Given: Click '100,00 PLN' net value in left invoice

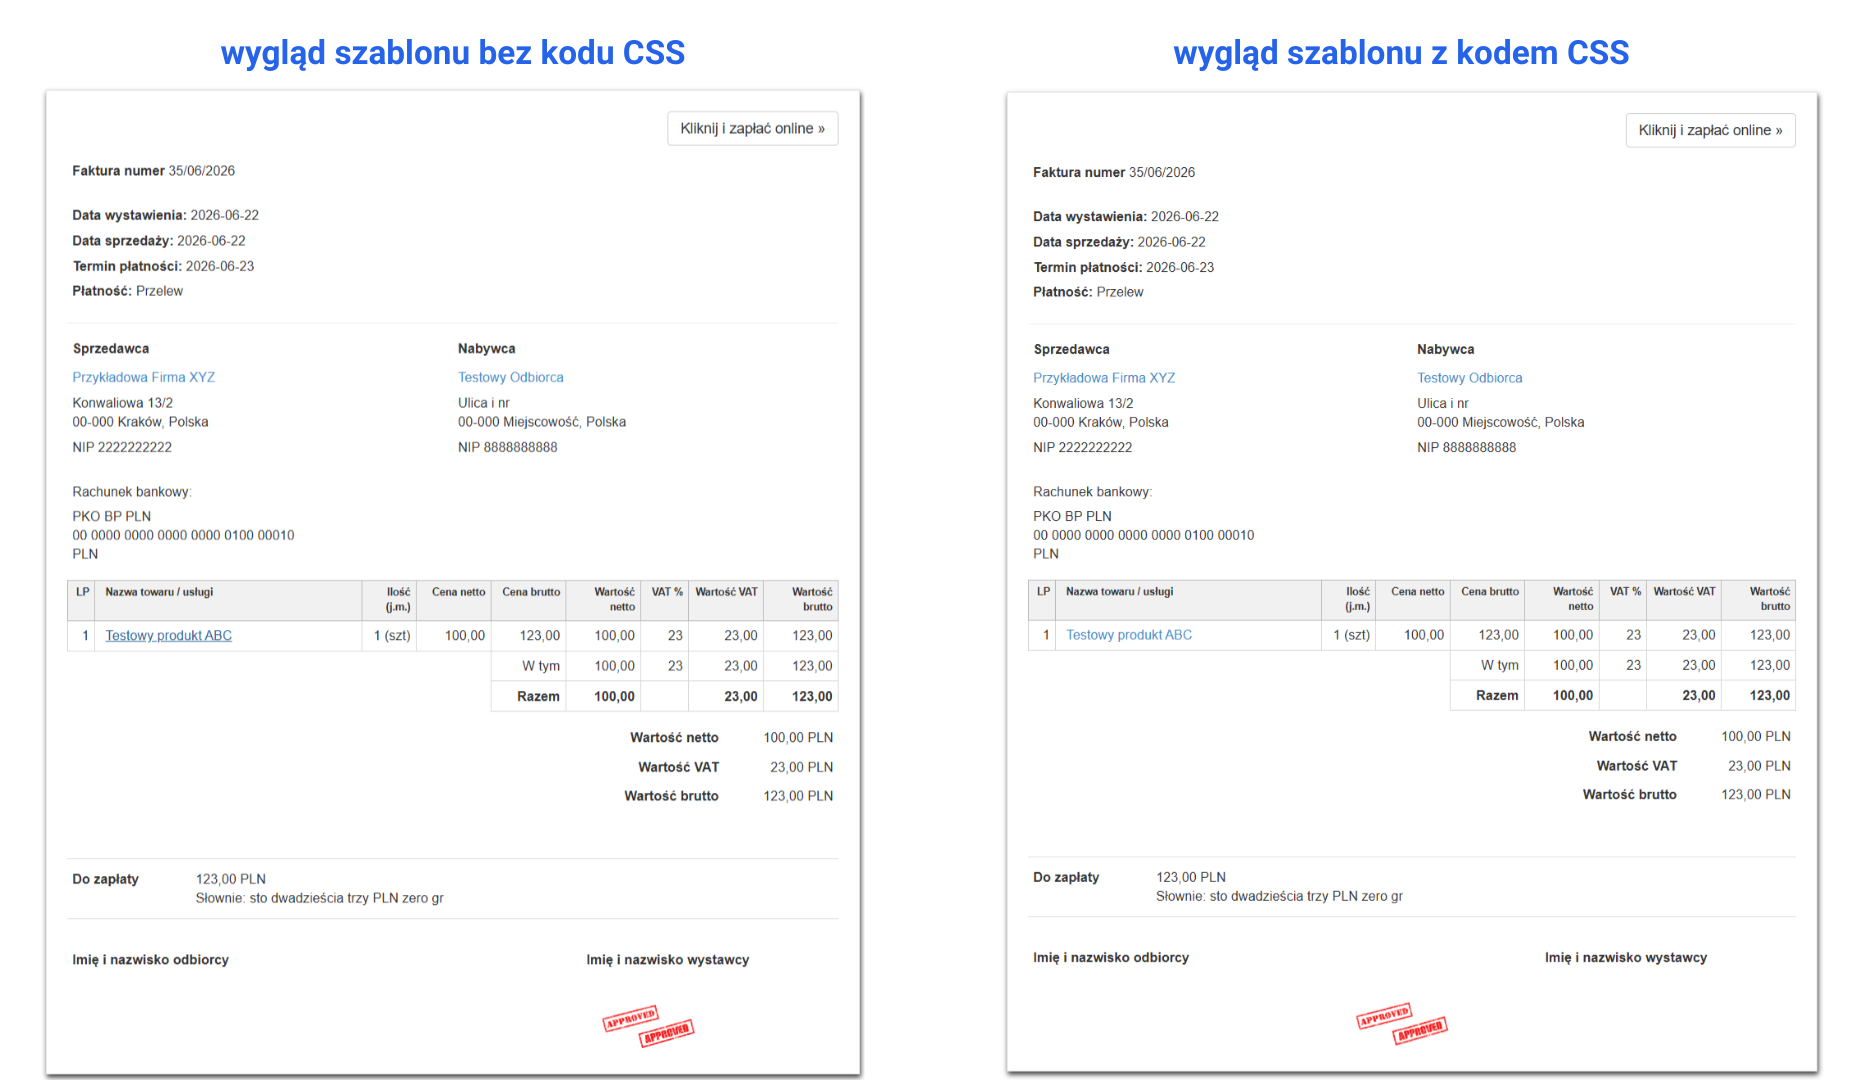Looking at the screenshot, I should pyautogui.click(x=798, y=737).
